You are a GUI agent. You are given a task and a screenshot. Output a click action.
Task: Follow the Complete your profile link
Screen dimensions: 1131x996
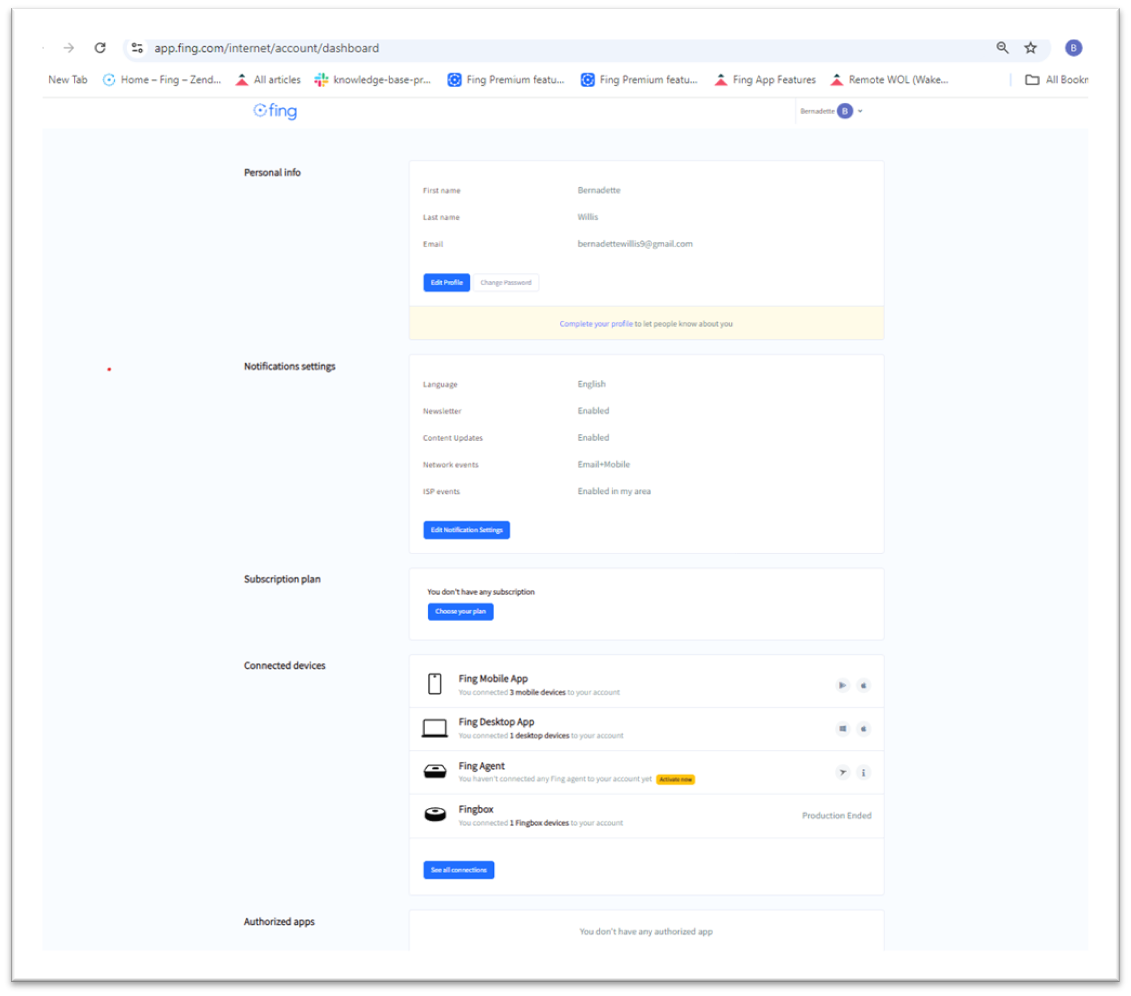[x=596, y=324]
